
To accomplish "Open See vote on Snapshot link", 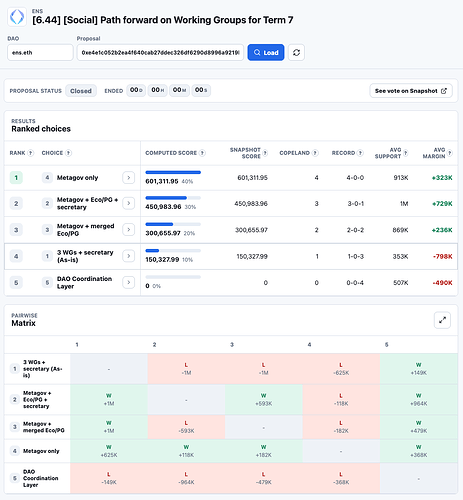I will (x=411, y=91).
